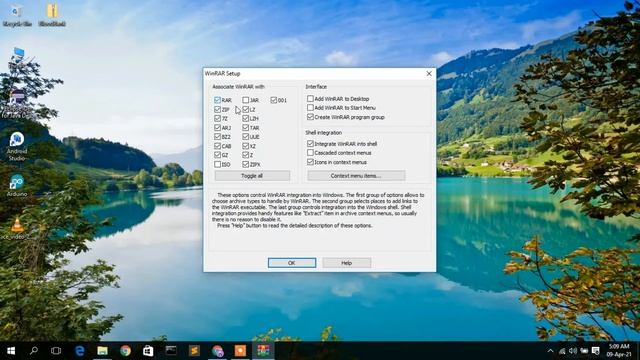The width and height of the screenshot is (640, 360).
Task: Confirm WinRAR Setup with OK
Action: click(x=292, y=263)
